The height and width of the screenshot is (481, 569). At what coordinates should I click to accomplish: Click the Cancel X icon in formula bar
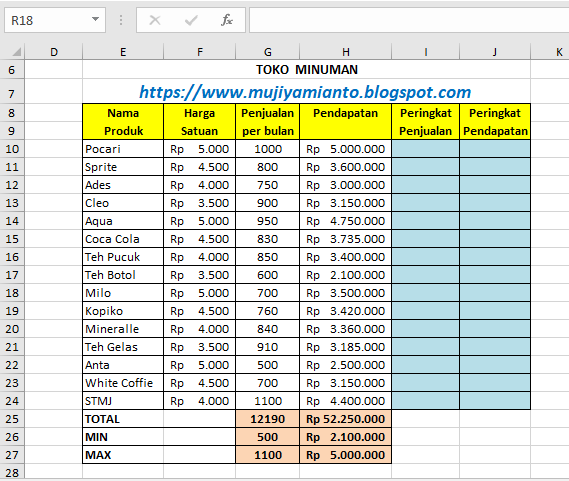pos(155,20)
